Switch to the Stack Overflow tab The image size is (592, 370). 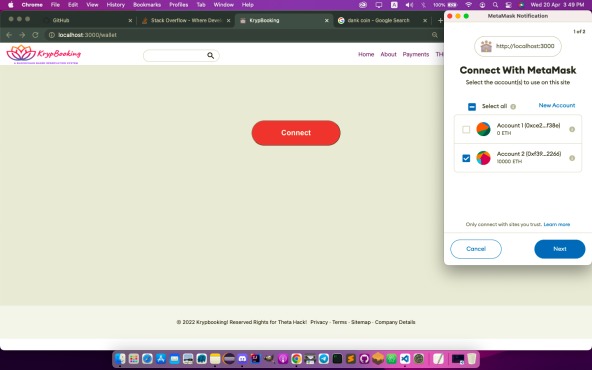click(x=186, y=20)
